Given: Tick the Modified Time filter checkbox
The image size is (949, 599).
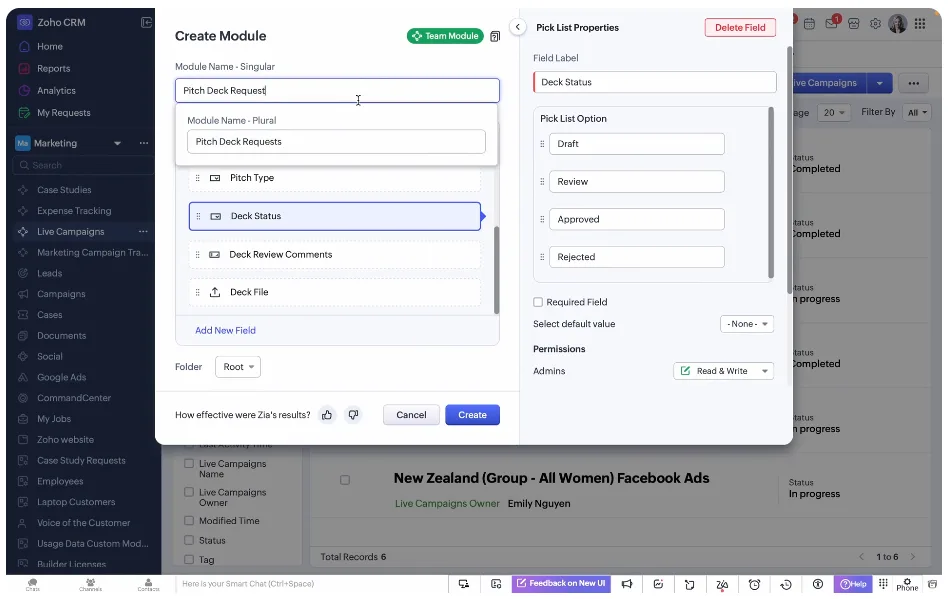Looking at the screenshot, I should pos(187,521).
